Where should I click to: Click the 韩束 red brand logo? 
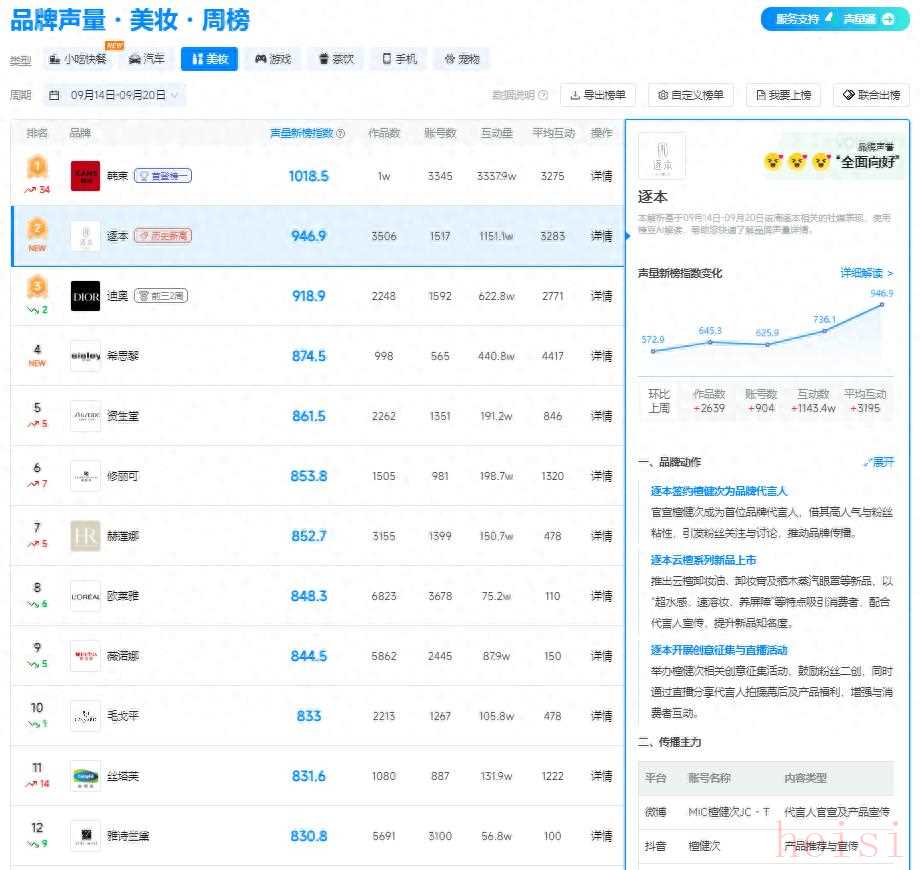pos(85,176)
